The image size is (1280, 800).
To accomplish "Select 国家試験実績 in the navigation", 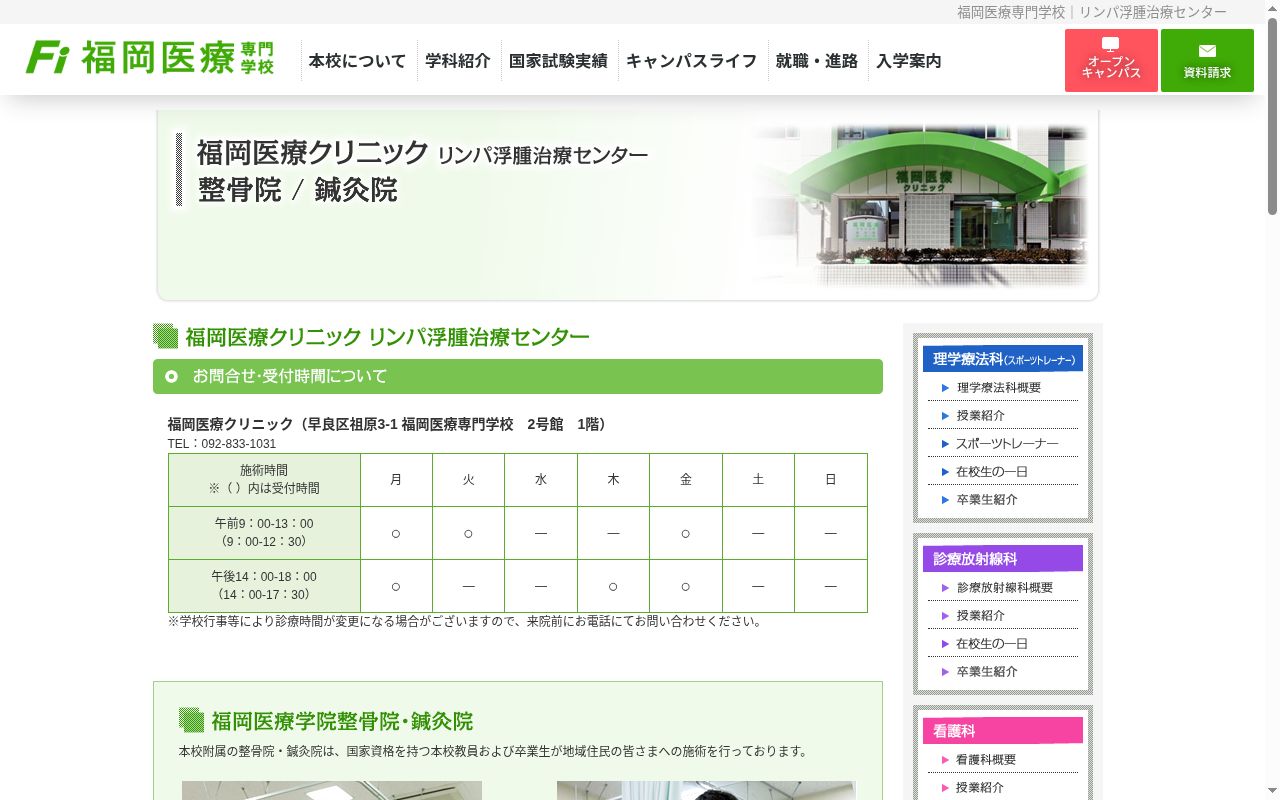I will click(x=558, y=61).
